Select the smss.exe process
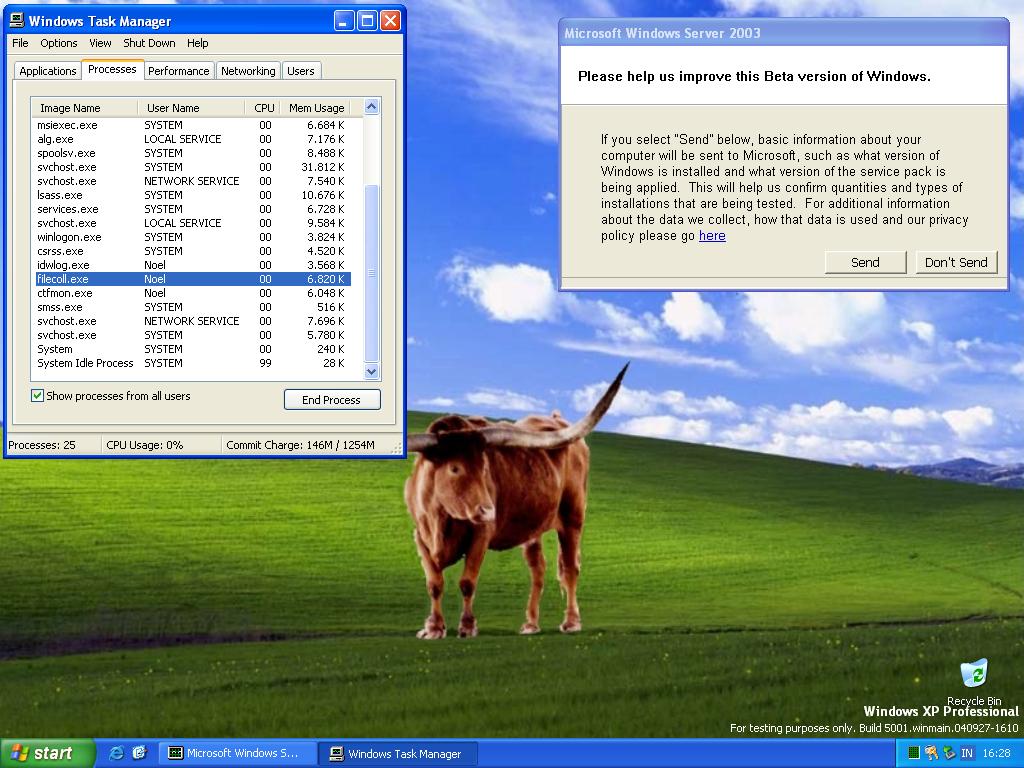This screenshot has height=768, width=1024. (193, 307)
